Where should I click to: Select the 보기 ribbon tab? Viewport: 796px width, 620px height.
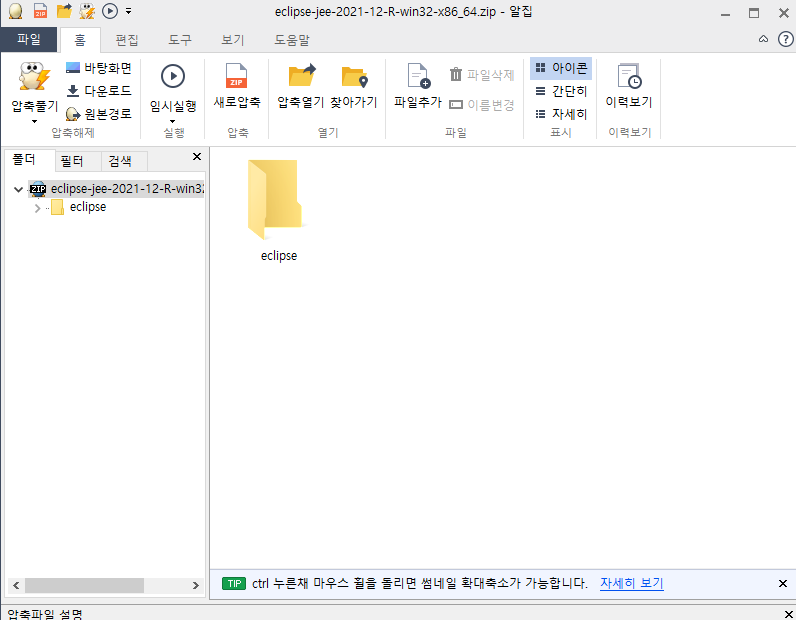coord(233,40)
